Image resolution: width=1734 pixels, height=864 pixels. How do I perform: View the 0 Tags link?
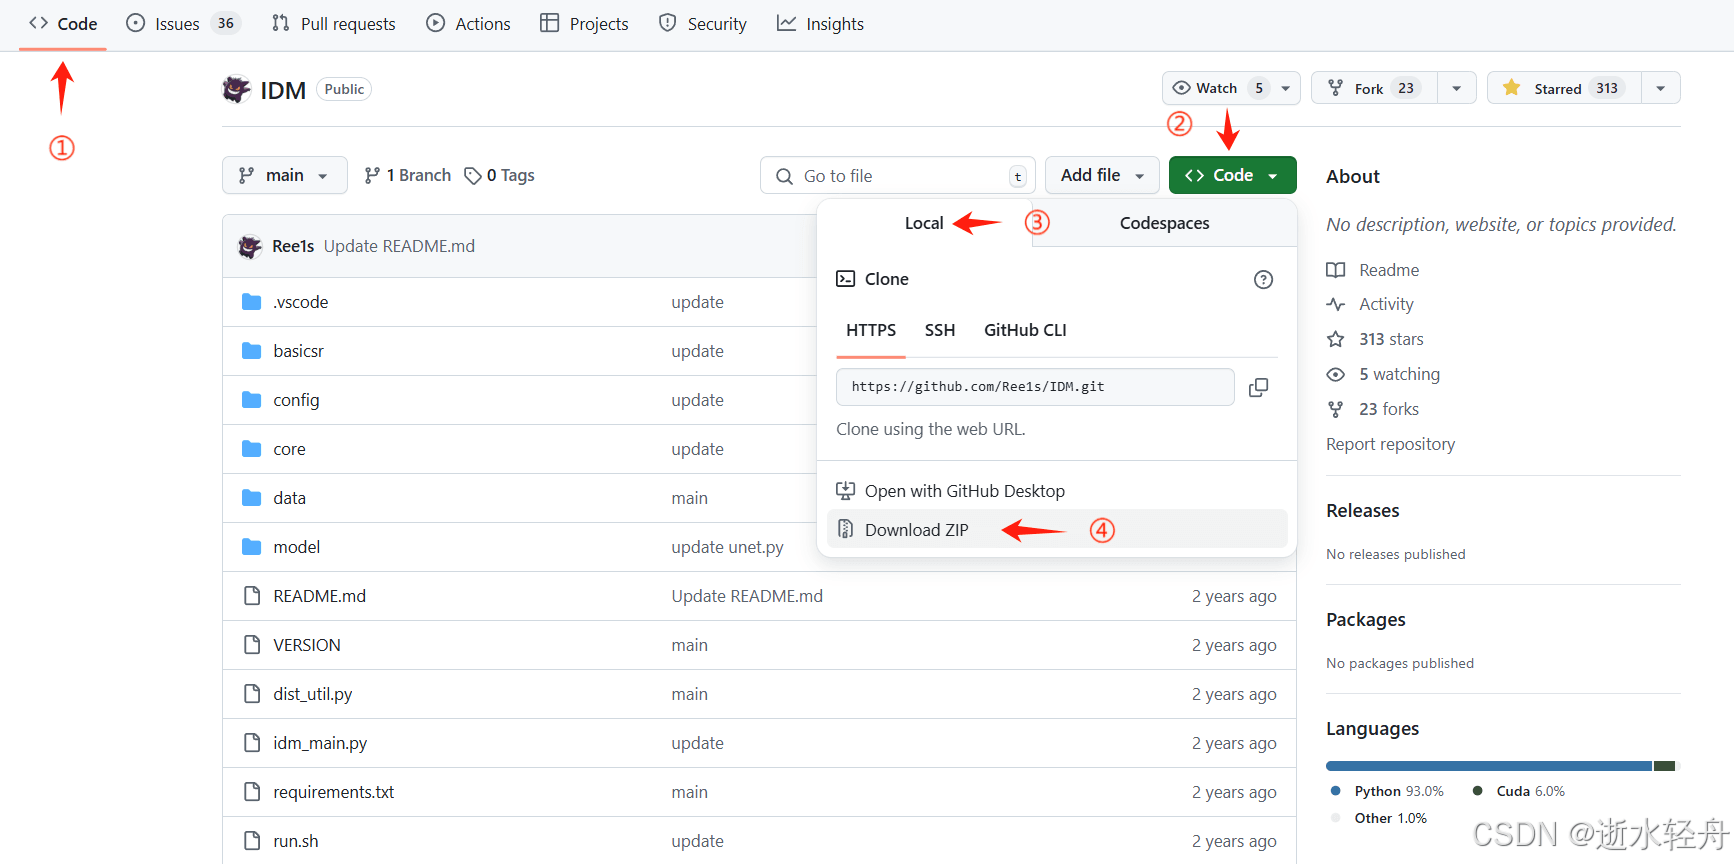click(500, 175)
